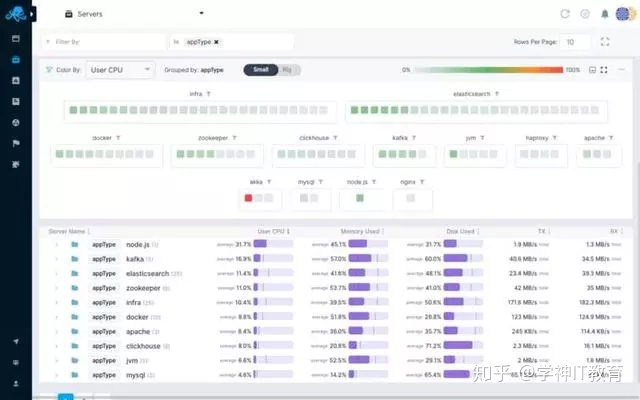
Task: Filter by the infra group icon
Action: pos(209,94)
